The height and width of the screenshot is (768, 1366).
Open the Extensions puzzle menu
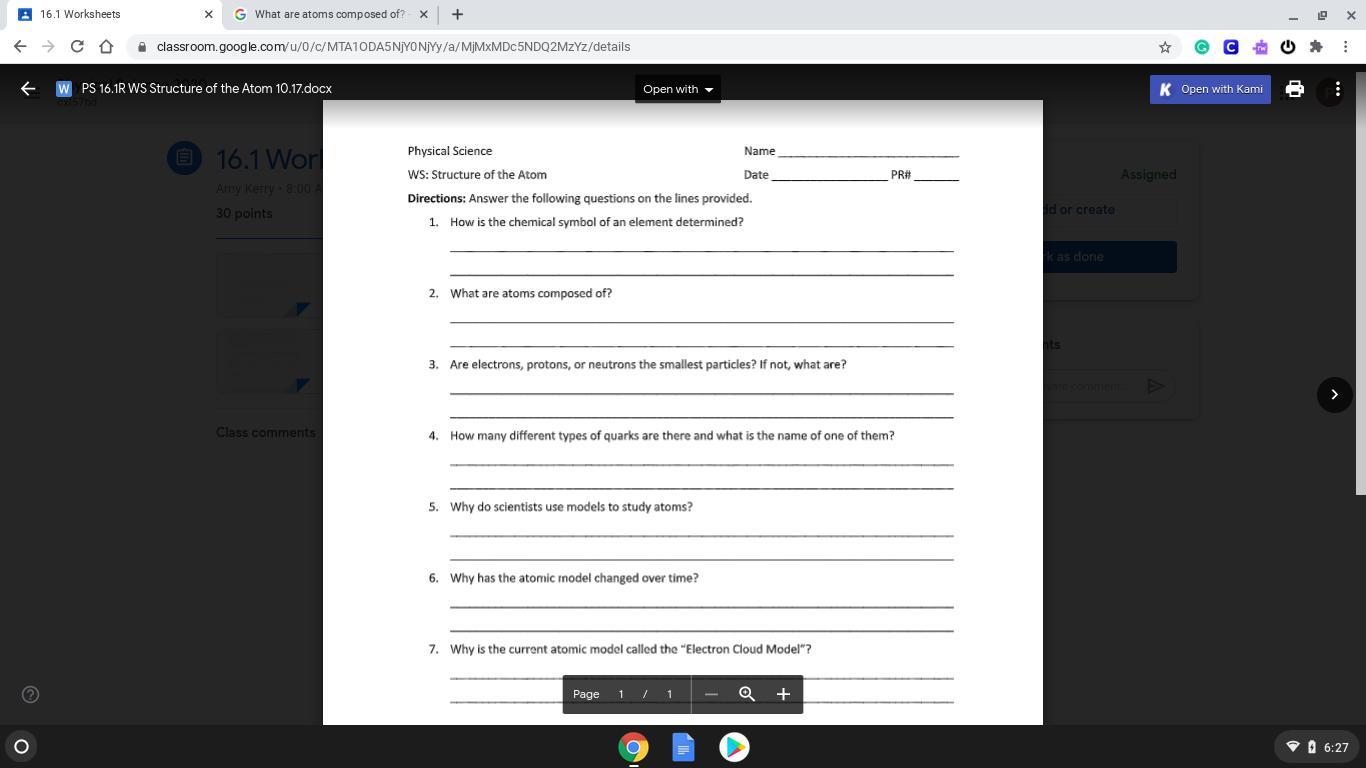click(1316, 47)
